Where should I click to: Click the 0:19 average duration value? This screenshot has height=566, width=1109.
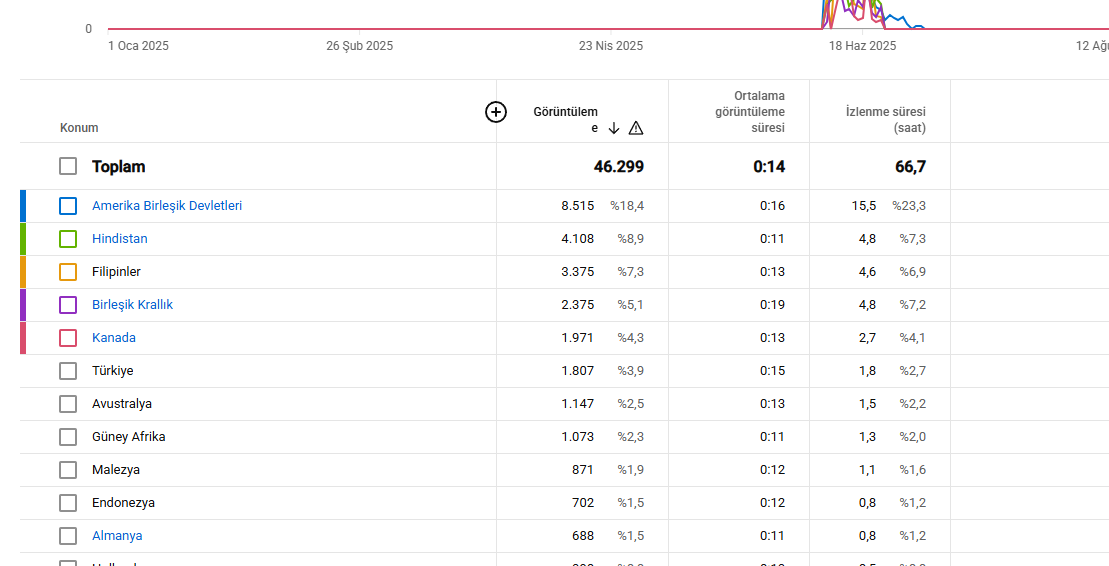[x=772, y=305]
